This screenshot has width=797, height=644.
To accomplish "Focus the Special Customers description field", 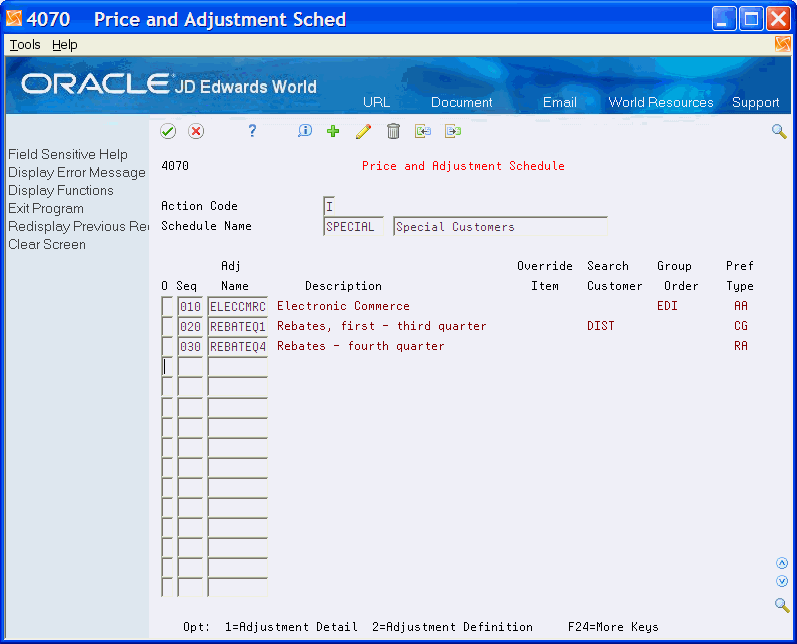I will coord(500,226).
